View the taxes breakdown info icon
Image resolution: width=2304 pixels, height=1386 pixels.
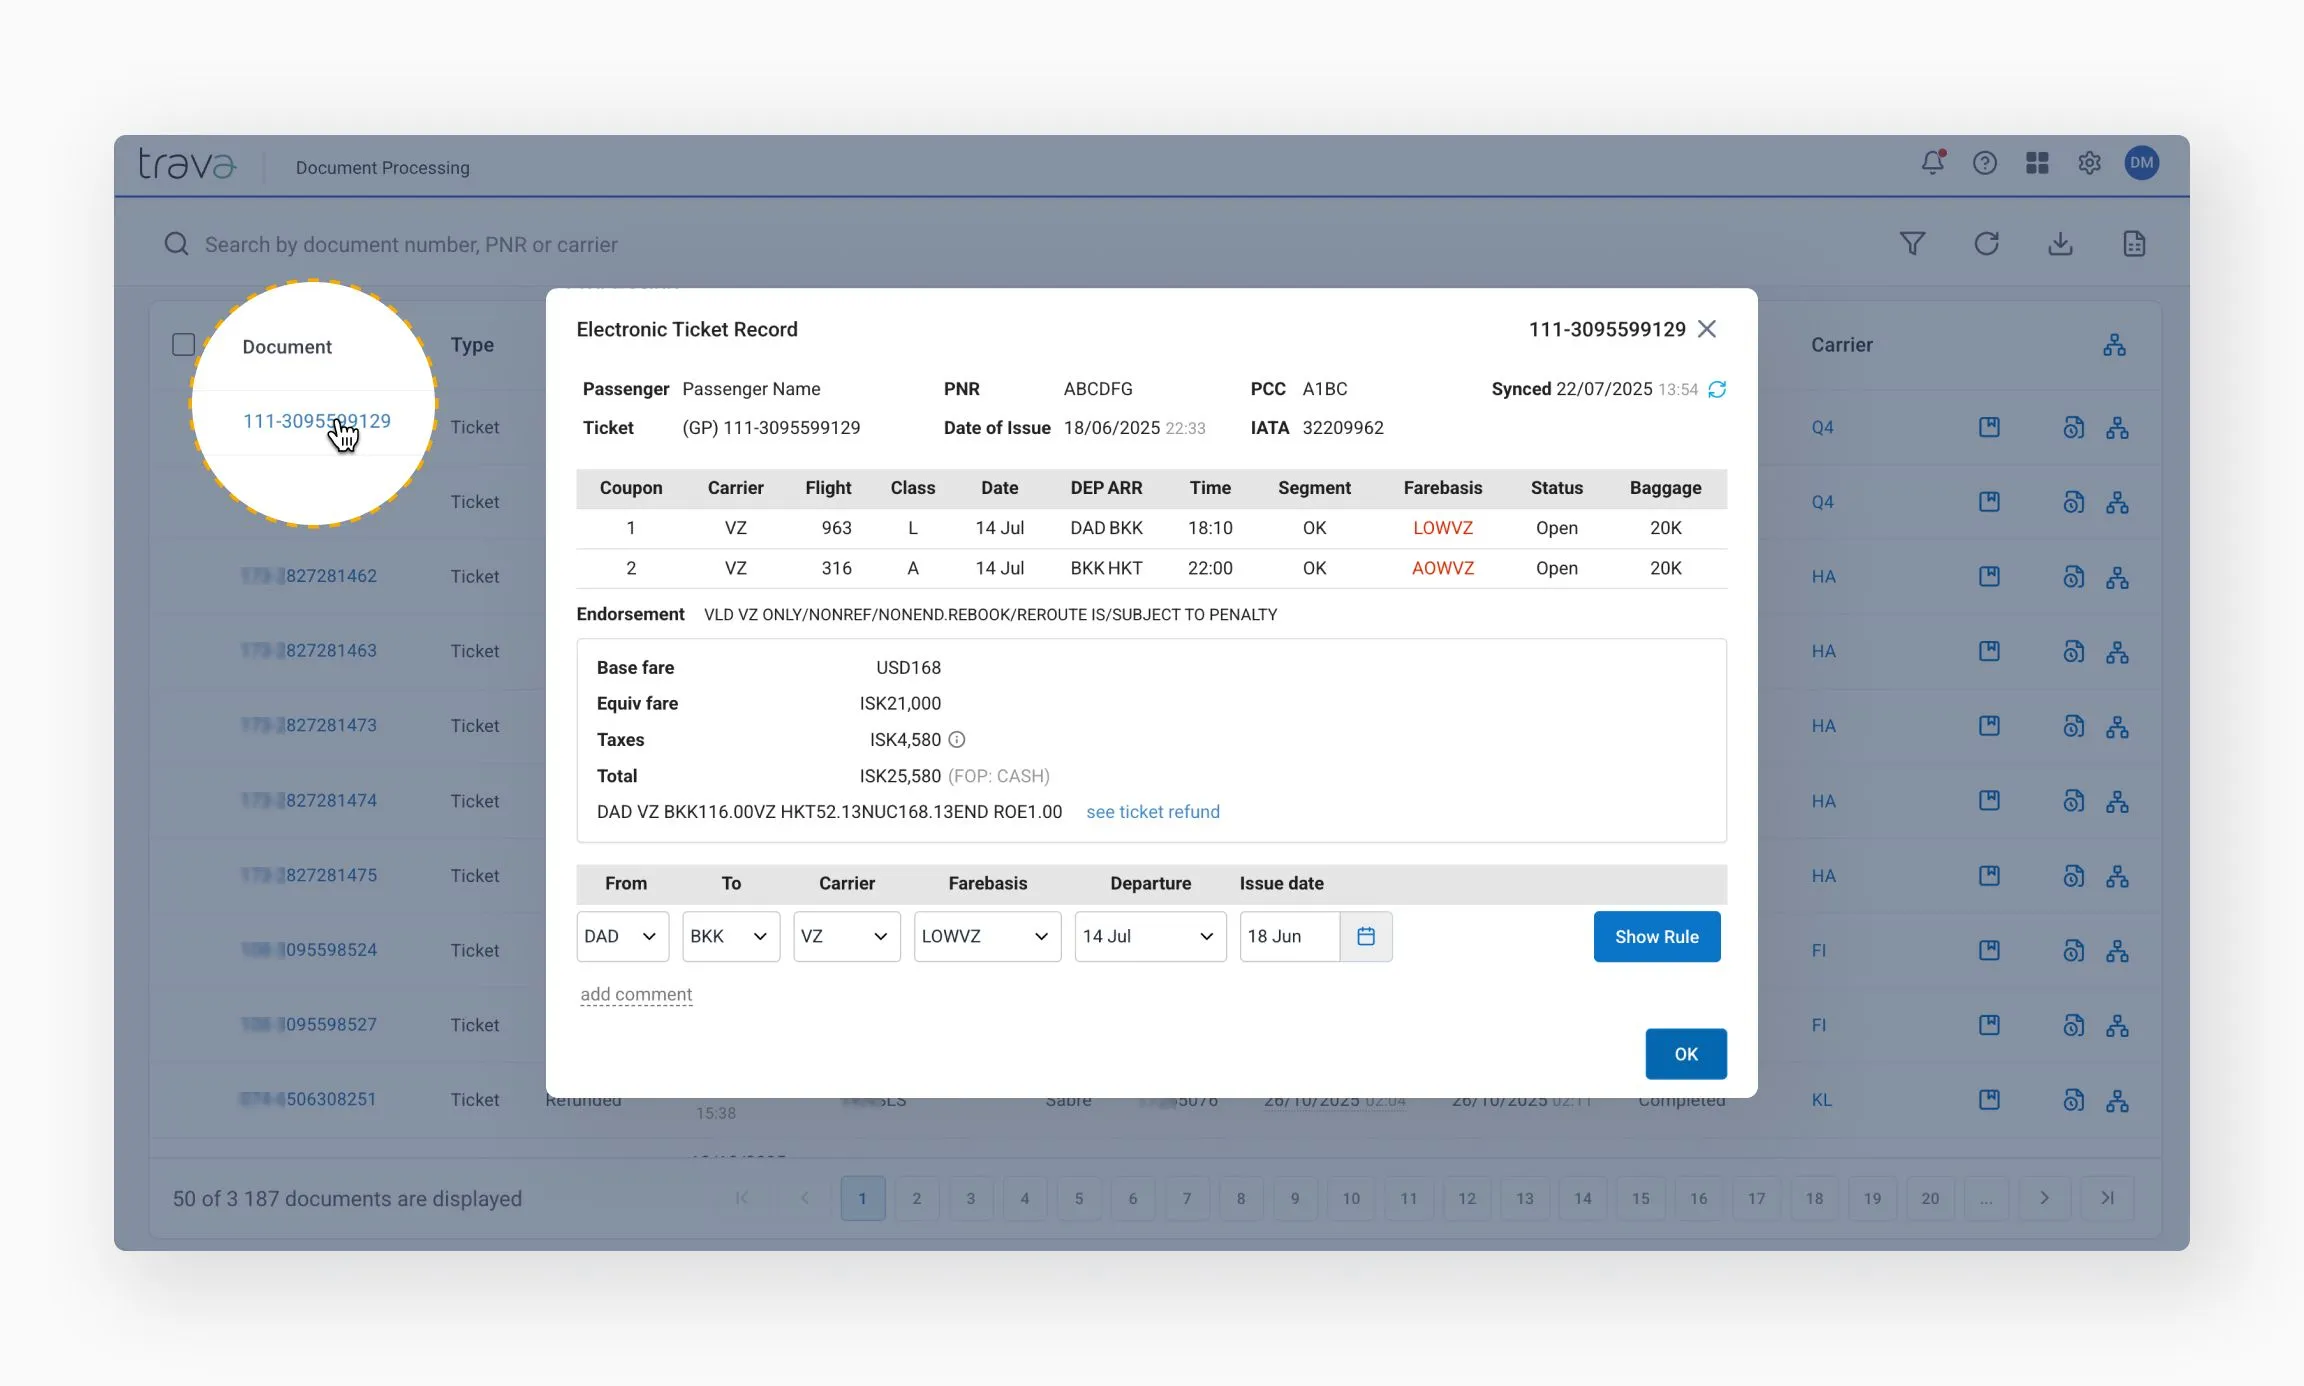point(957,740)
